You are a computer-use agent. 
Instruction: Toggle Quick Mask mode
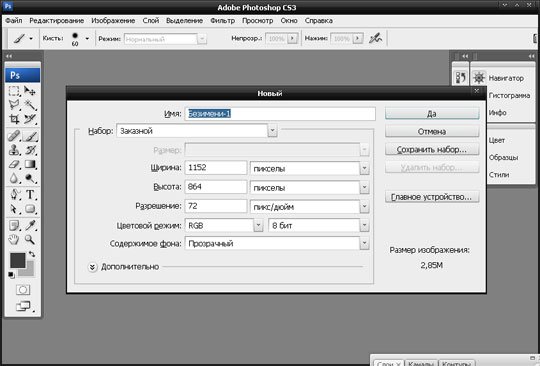[x=23, y=290]
